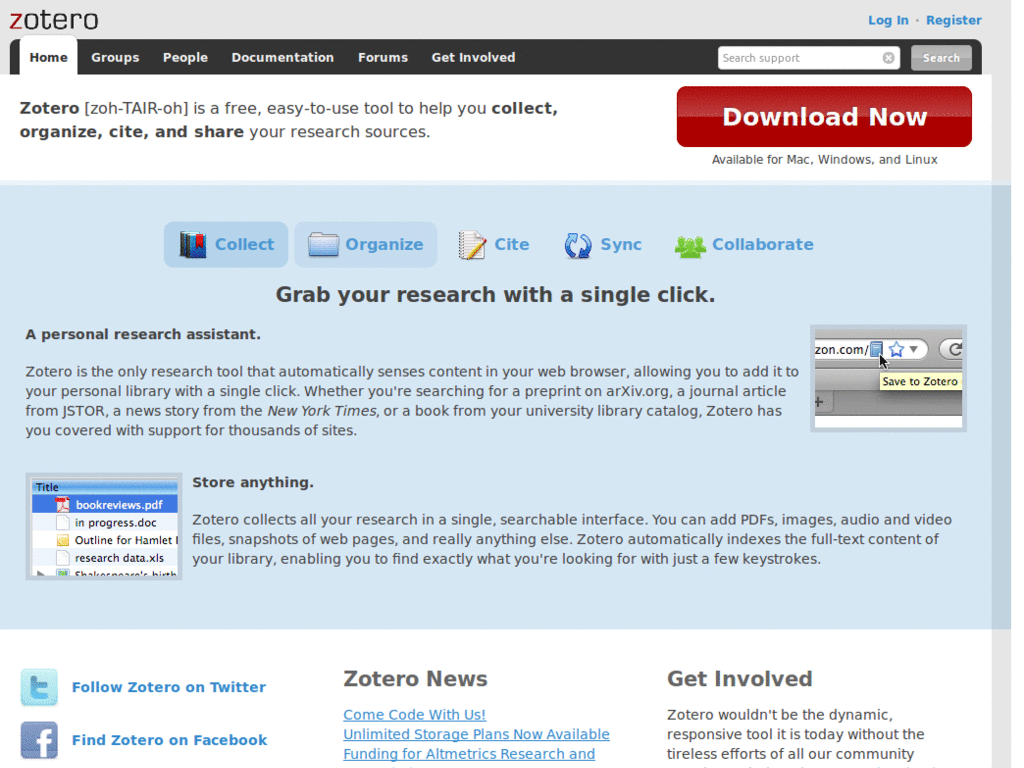Click the Facebook logo icon

pos(39,739)
